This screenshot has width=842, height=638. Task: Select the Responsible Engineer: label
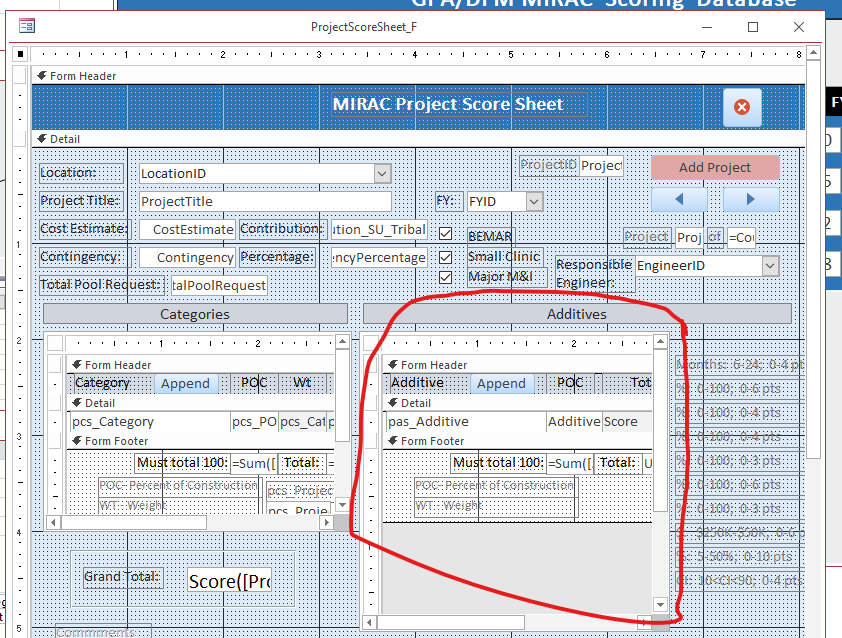coord(594,273)
